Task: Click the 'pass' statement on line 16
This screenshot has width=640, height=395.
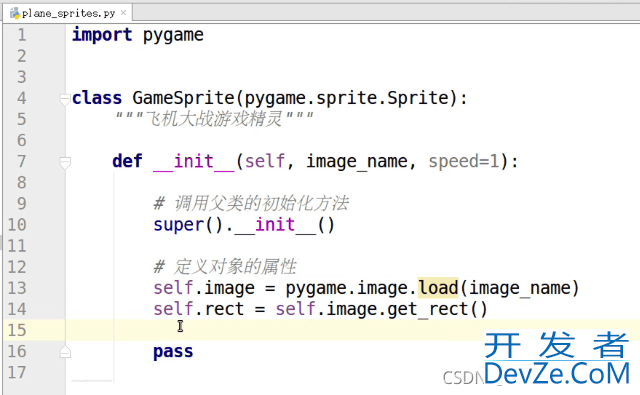Action: [173, 352]
